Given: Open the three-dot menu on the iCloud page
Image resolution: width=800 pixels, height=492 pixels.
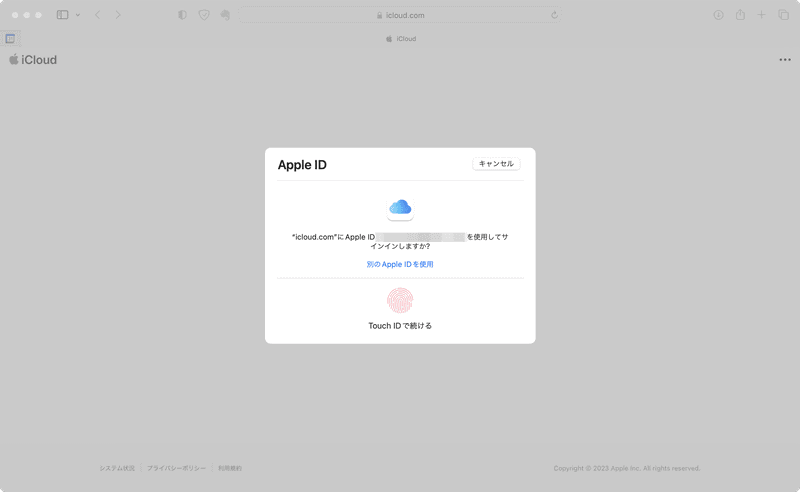Looking at the screenshot, I should [785, 60].
